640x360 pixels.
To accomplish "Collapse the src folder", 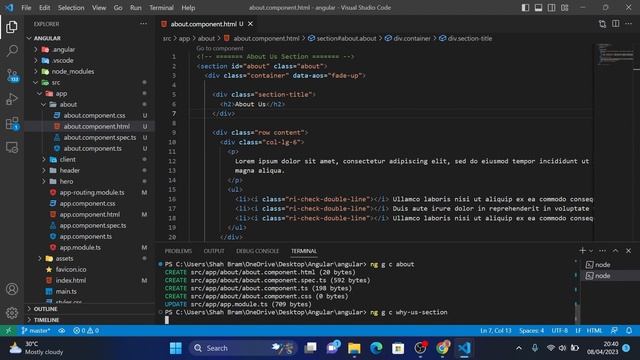I will pyautogui.click(x=56, y=82).
